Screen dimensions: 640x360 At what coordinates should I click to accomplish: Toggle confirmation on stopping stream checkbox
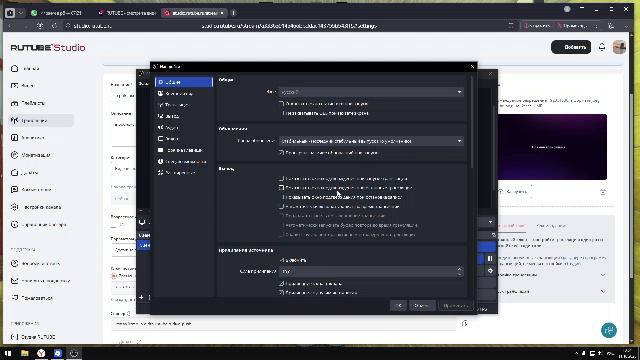[x=281, y=188]
